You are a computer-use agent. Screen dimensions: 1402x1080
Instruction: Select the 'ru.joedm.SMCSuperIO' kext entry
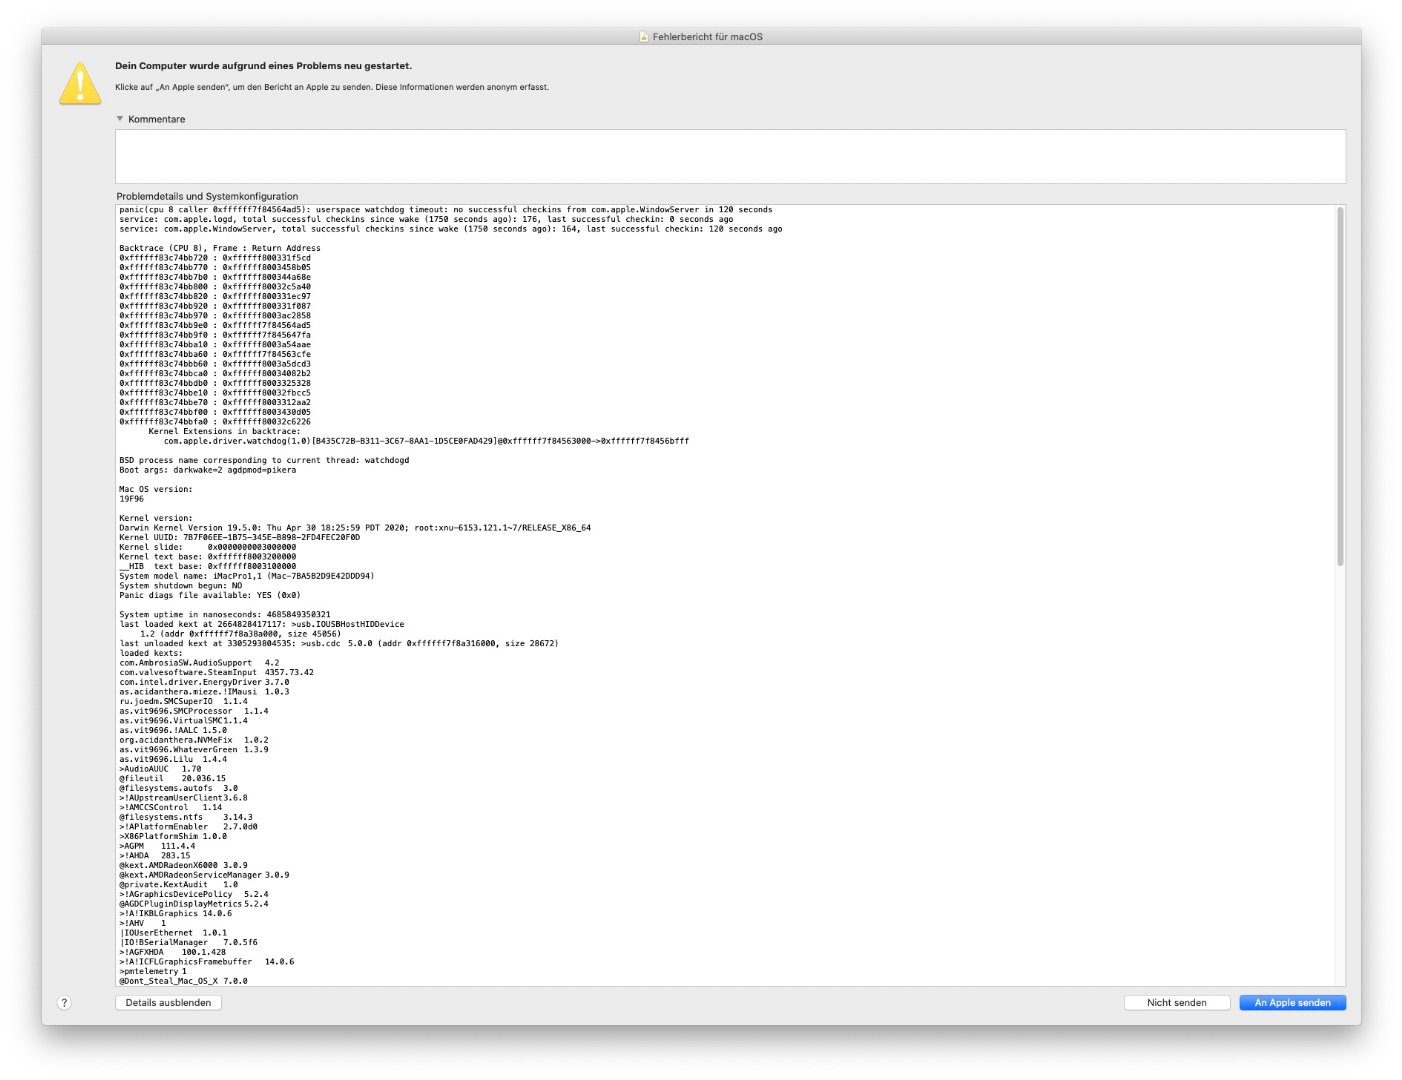click(183, 702)
